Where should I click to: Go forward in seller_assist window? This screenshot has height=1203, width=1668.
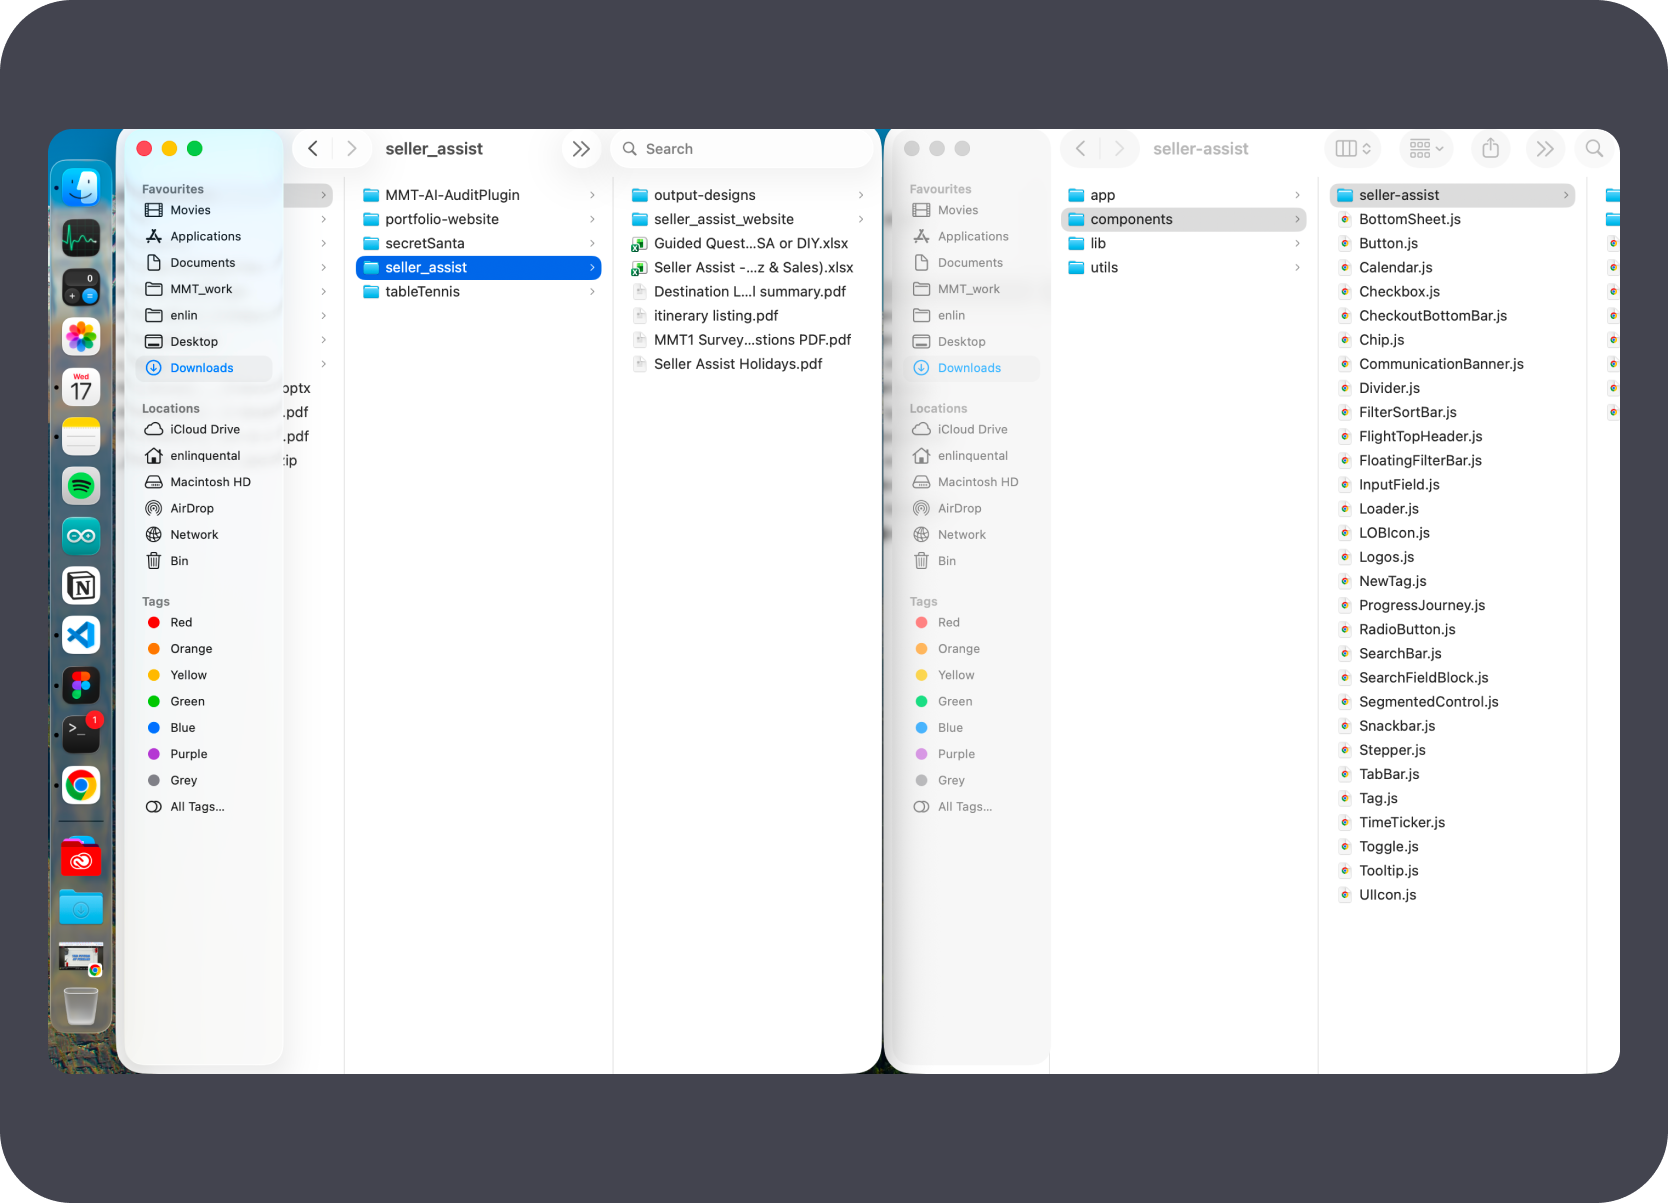(351, 149)
